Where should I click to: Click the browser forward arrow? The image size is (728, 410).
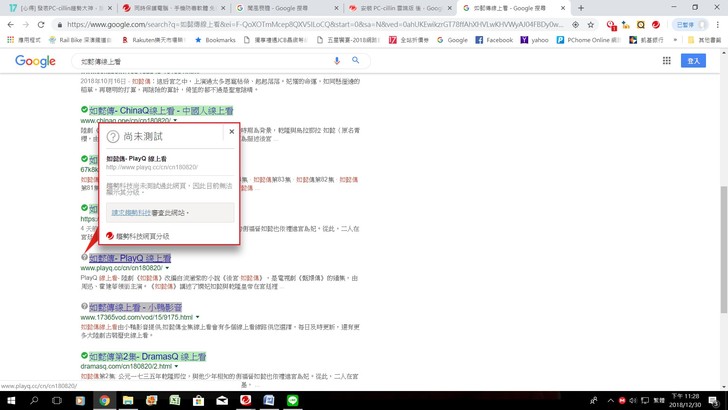26,25
